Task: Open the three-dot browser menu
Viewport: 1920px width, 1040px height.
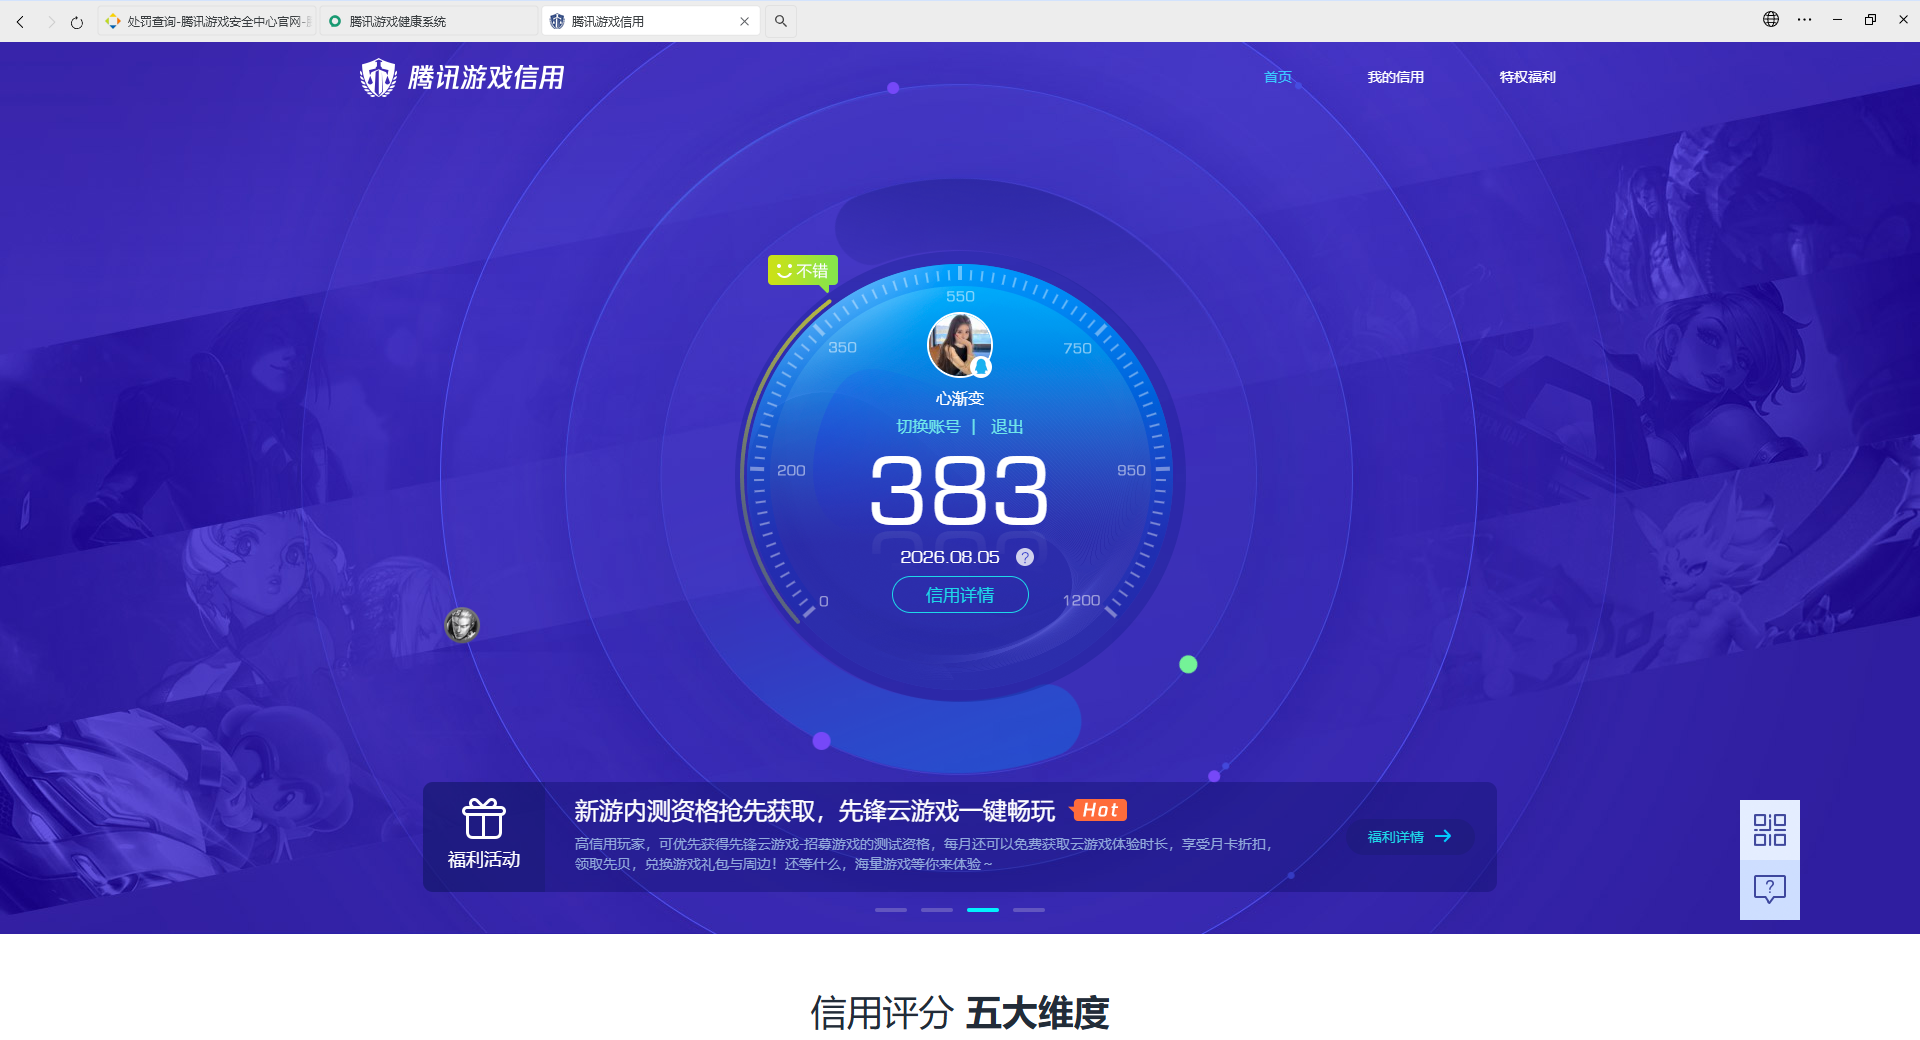Action: [x=1804, y=19]
